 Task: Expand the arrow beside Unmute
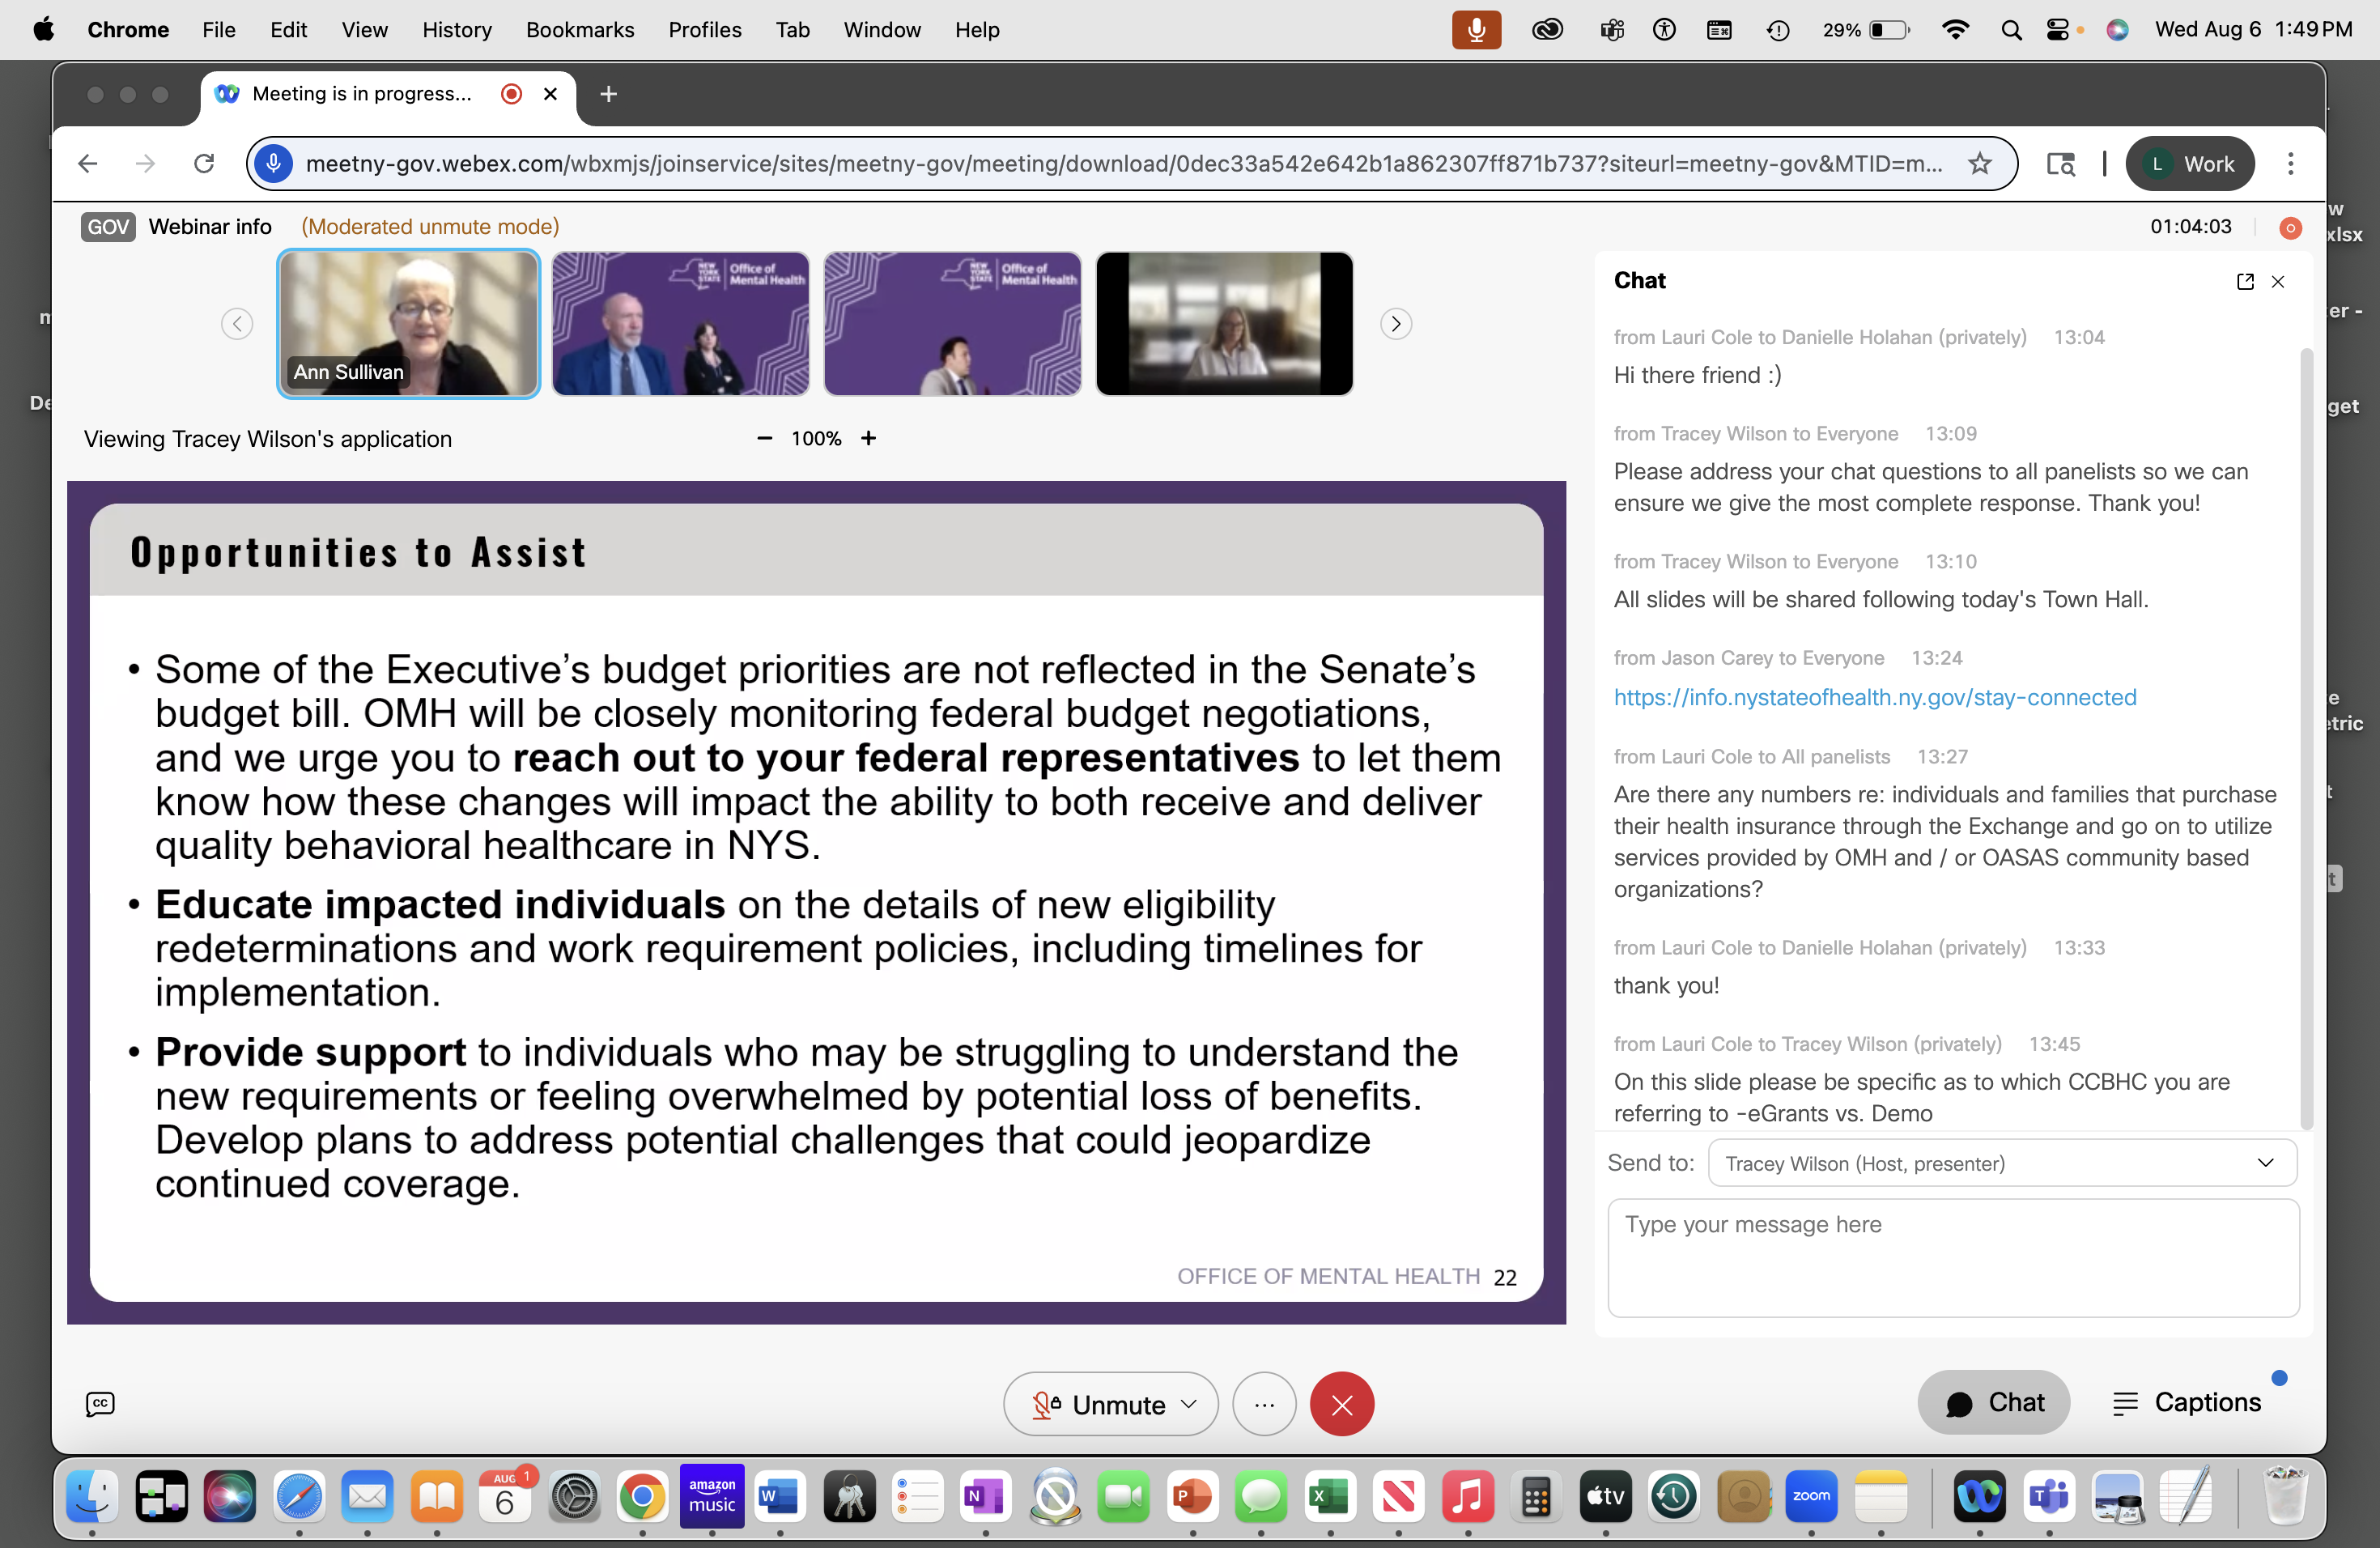[x=1189, y=1404]
